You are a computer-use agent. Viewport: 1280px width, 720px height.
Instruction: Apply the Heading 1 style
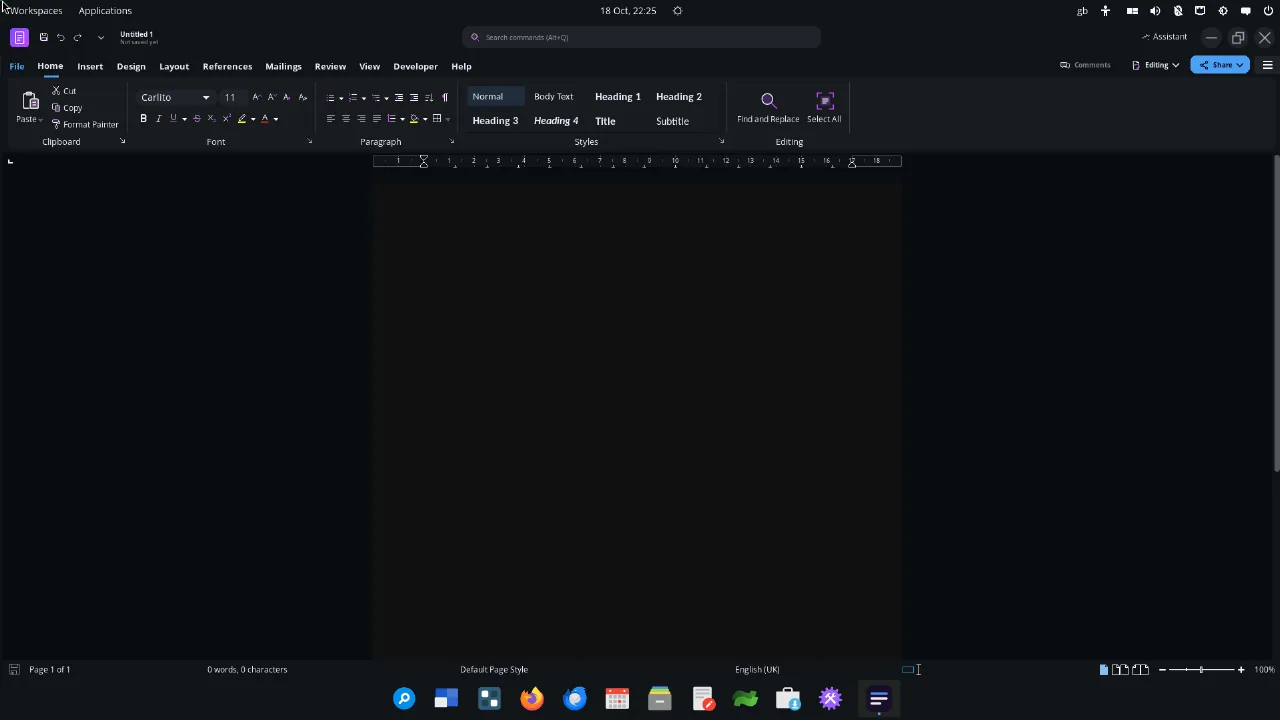(x=617, y=97)
